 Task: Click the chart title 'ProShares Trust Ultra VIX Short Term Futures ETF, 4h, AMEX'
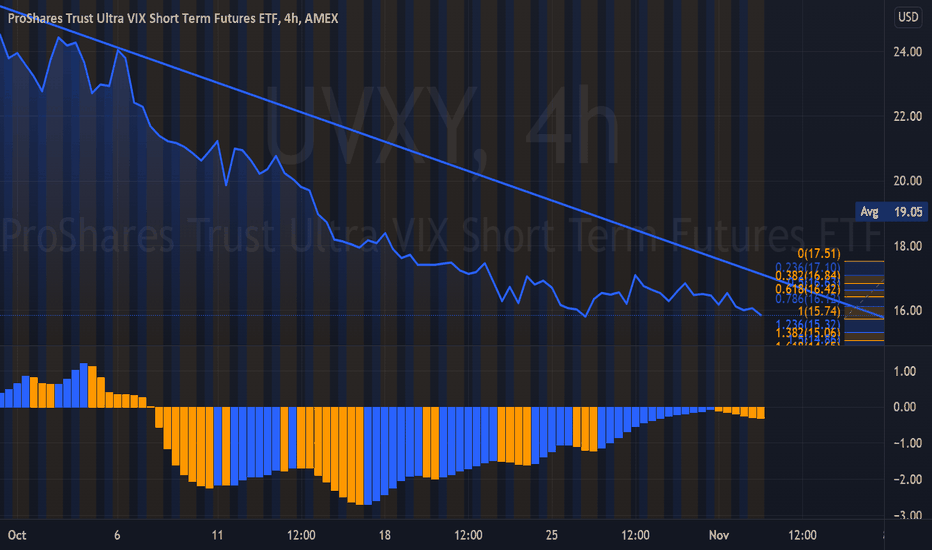173,18
